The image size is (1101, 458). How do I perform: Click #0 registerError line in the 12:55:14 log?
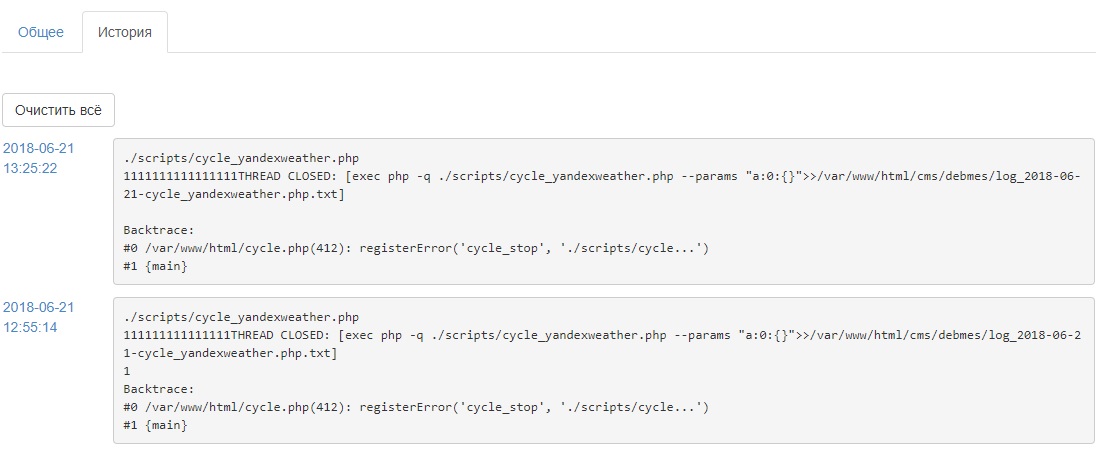(416, 407)
